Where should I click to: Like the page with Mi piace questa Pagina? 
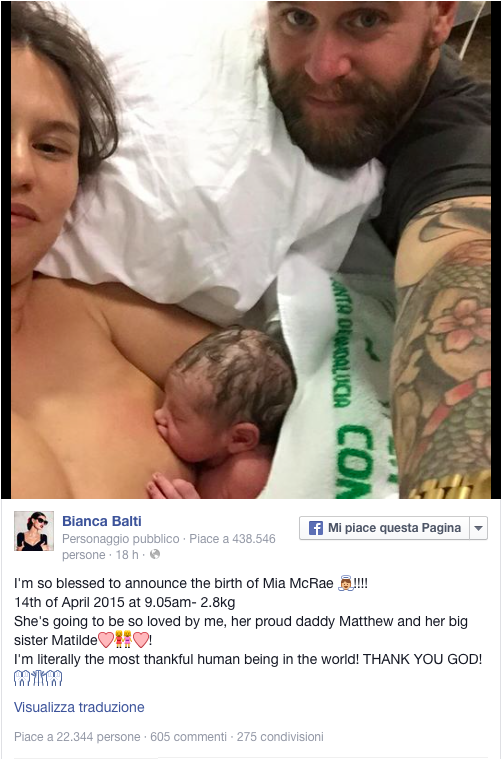pyautogui.click(x=384, y=528)
